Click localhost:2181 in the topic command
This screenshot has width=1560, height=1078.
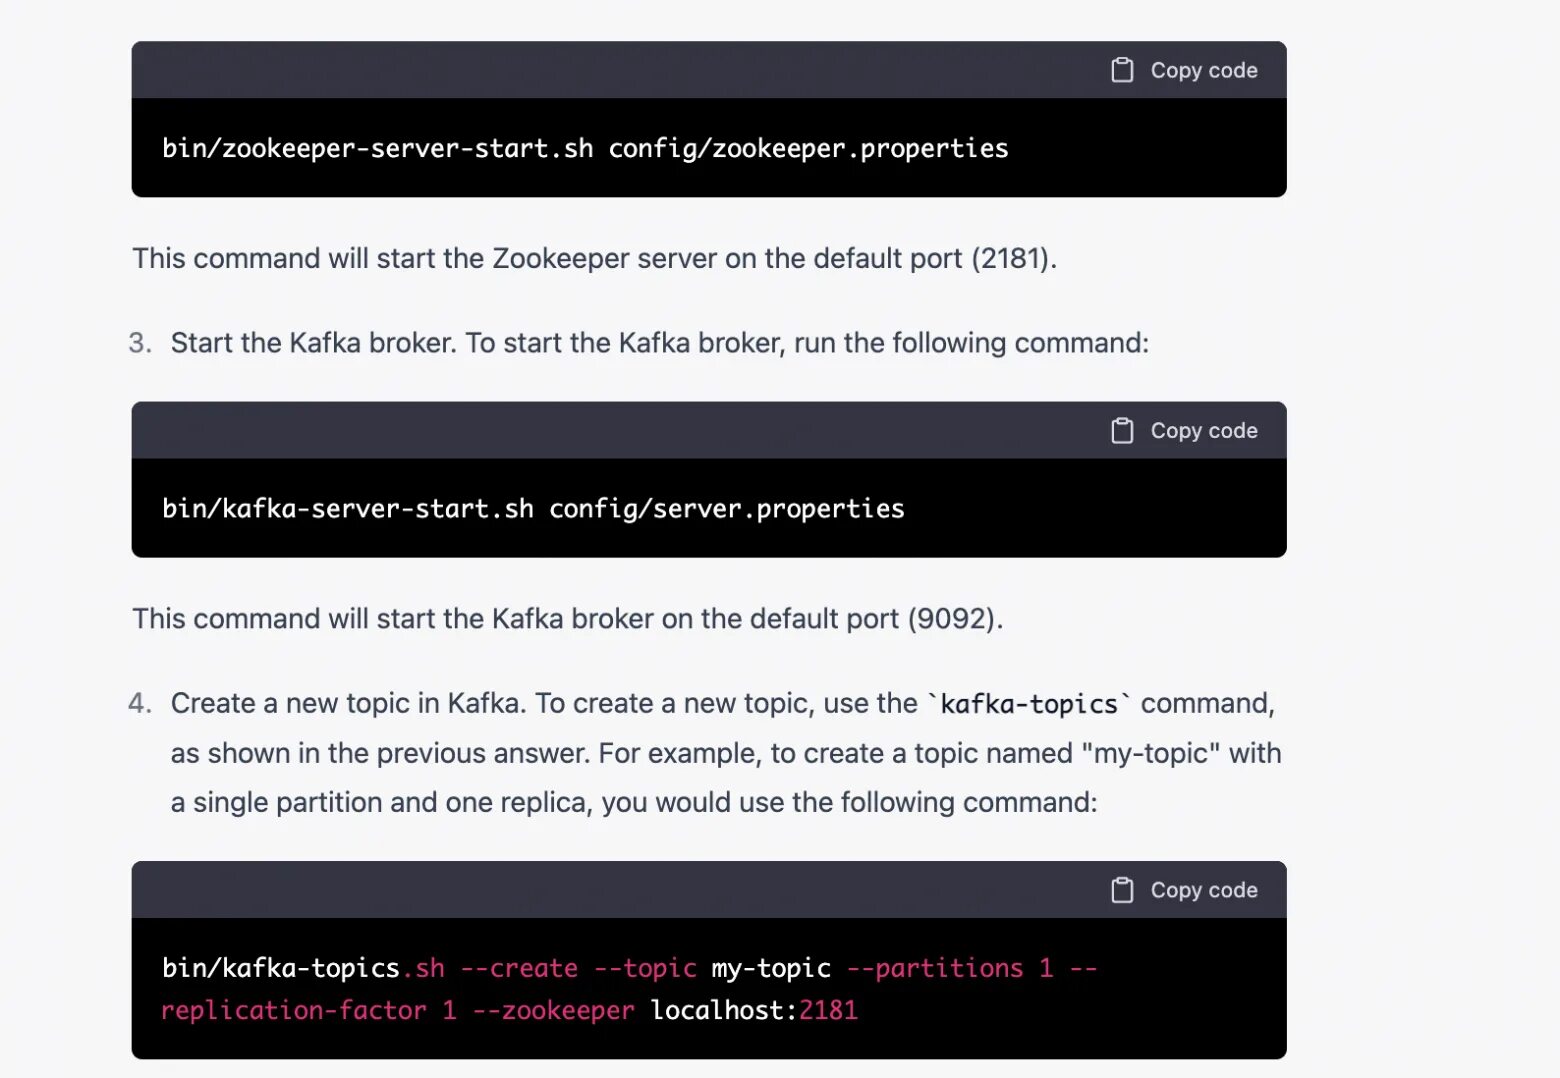coord(754,1010)
